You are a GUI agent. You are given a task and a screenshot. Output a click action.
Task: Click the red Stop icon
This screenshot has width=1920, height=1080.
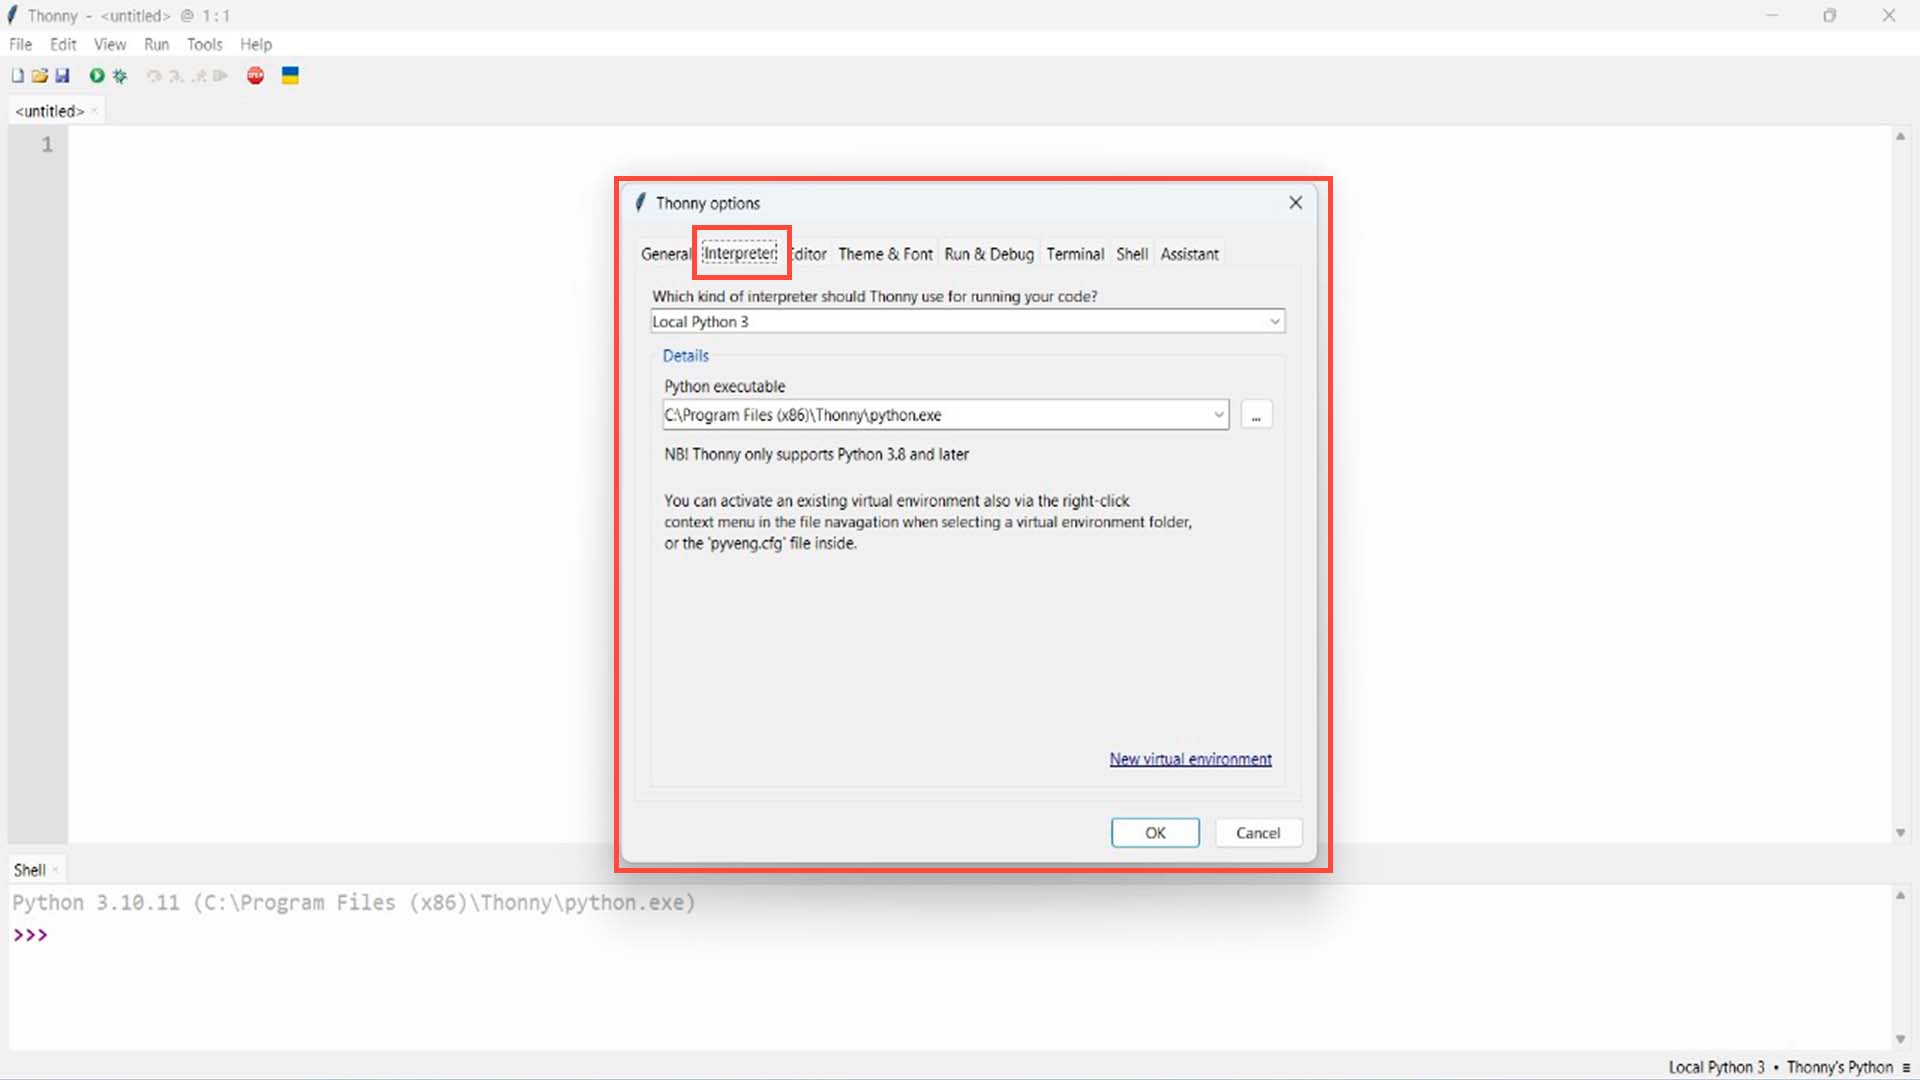pos(256,76)
